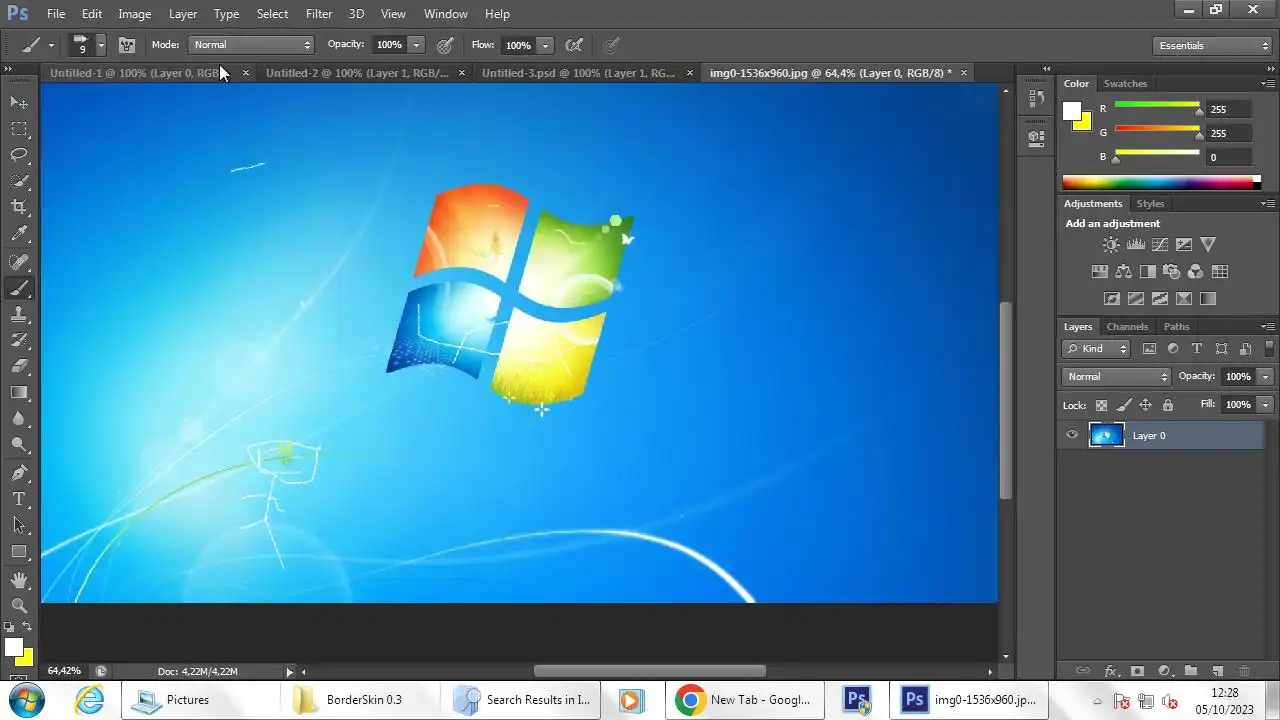
Task: Toggle airbrush build-up mode
Action: (574, 45)
